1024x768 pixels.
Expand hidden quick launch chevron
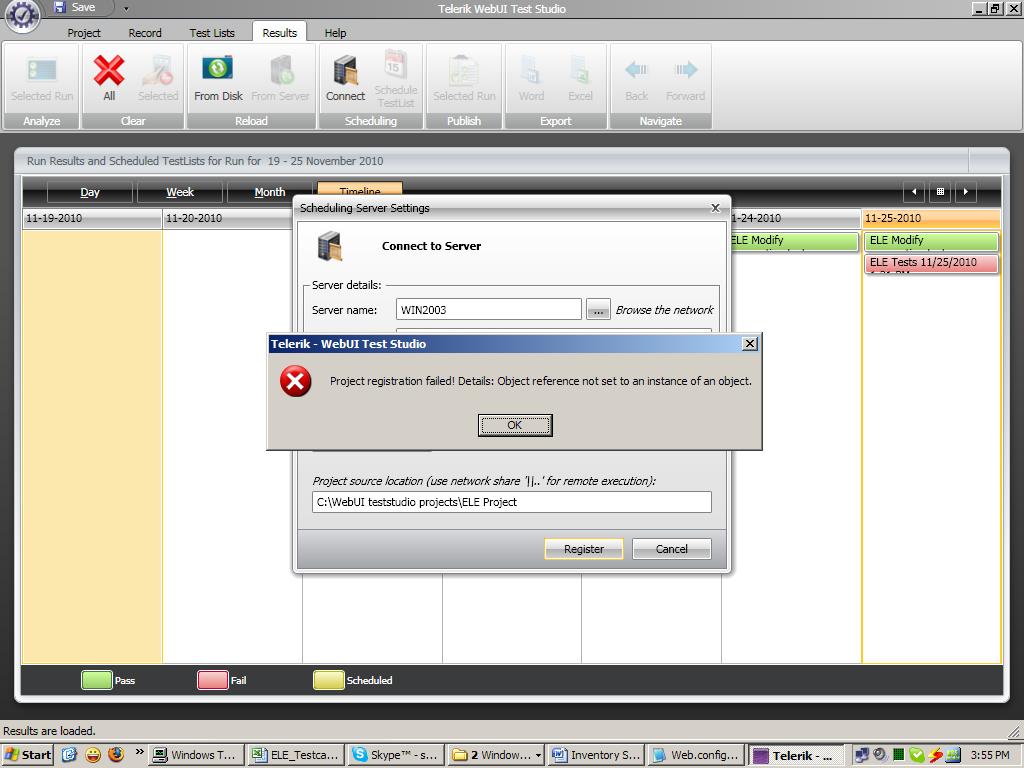139,752
